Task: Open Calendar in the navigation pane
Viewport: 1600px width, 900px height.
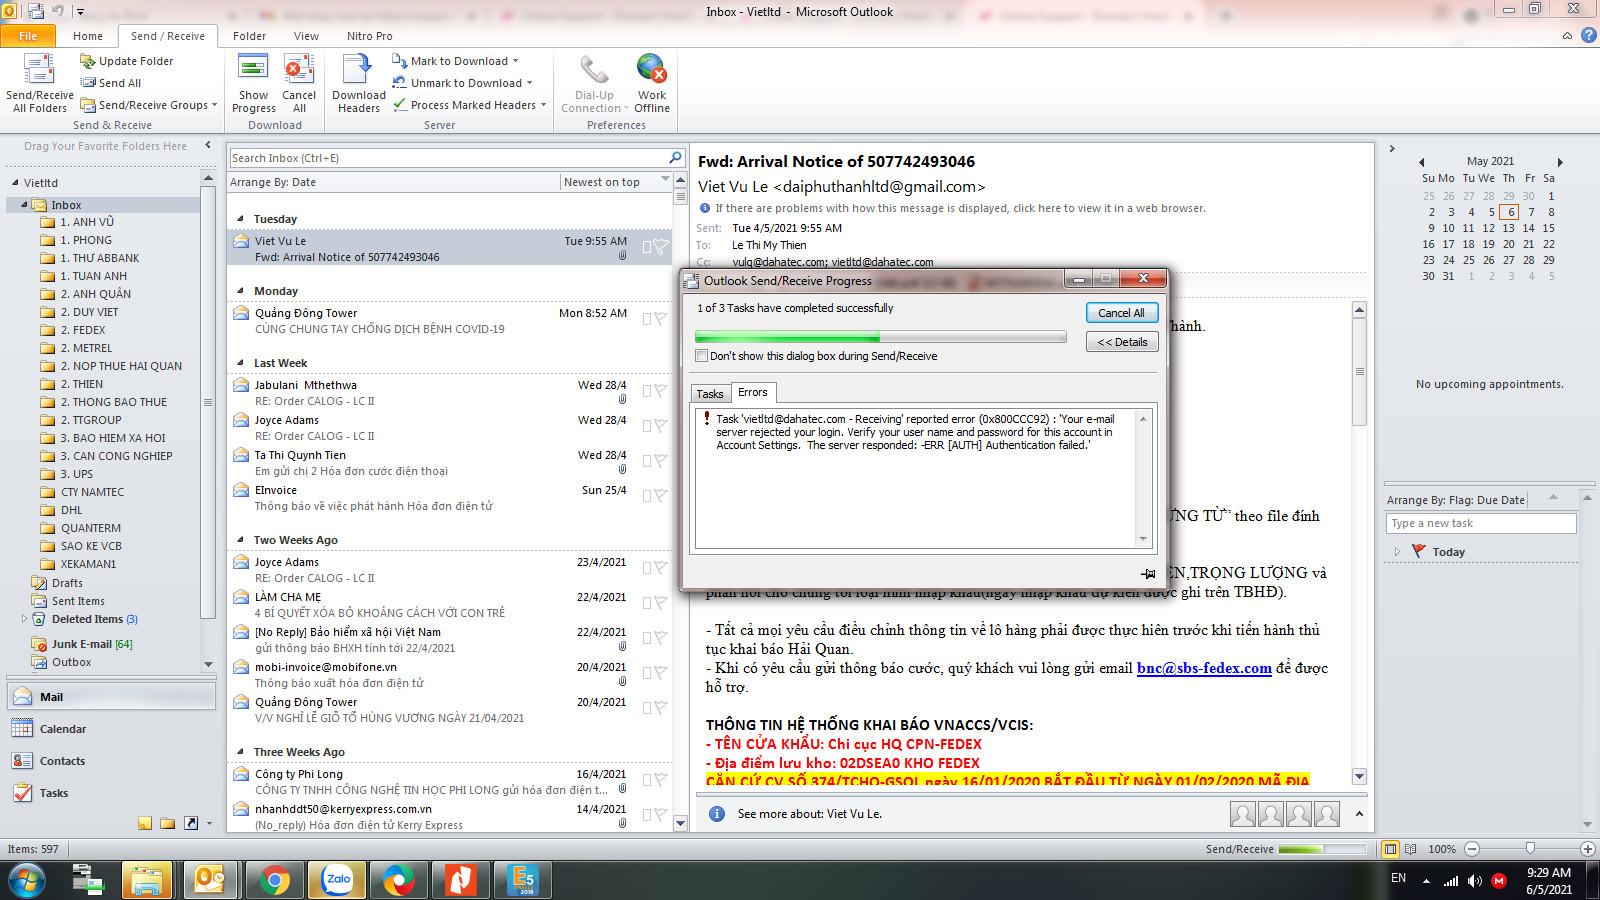Action: pyautogui.click(x=111, y=729)
